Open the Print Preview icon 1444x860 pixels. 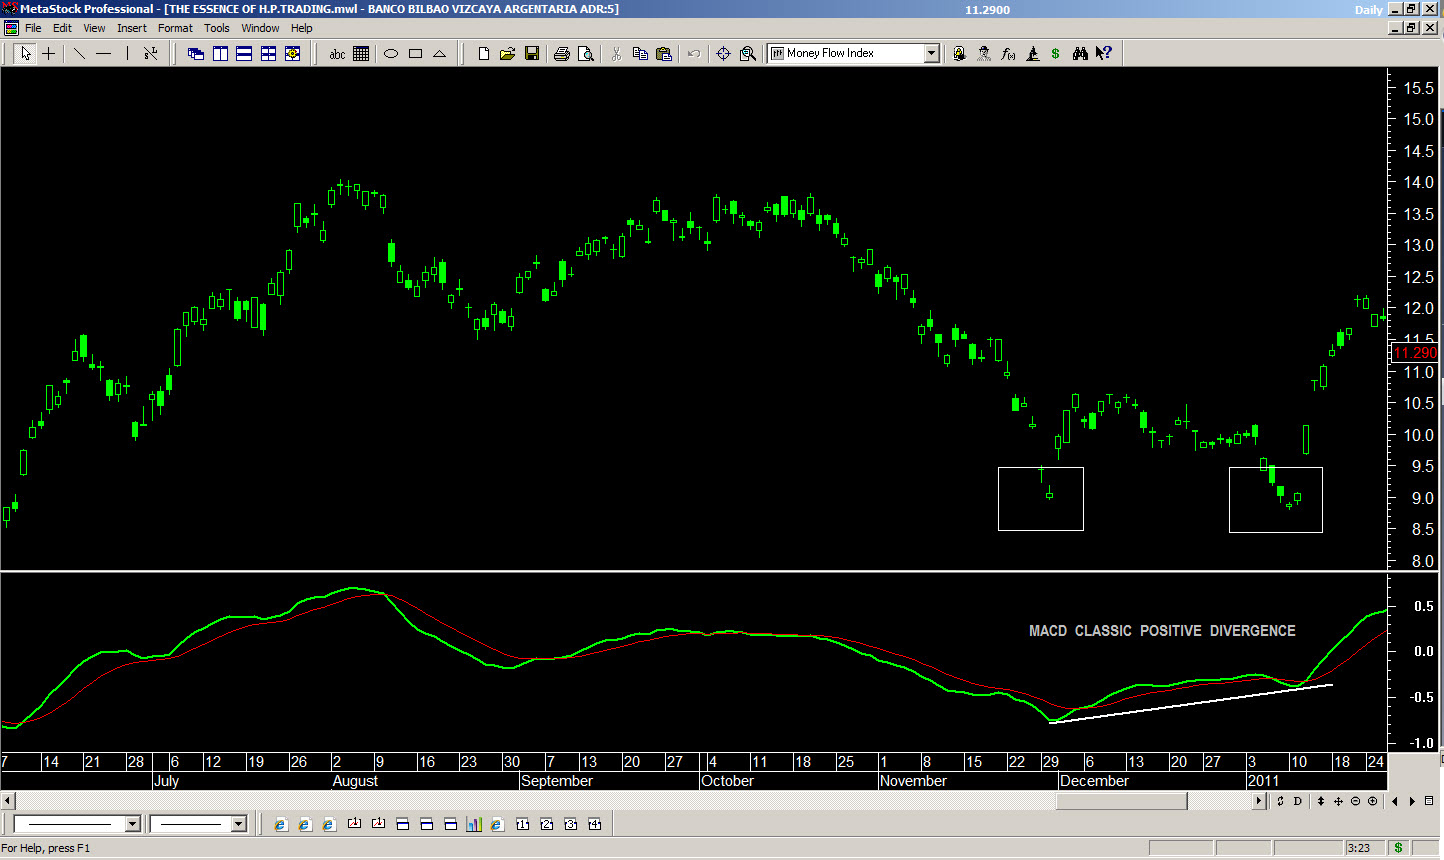coord(586,54)
